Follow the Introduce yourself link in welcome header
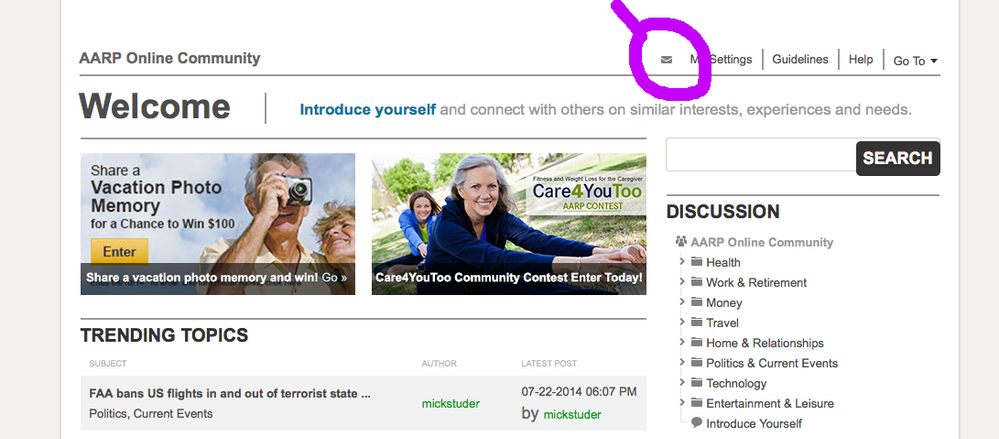This screenshot has width=999, height=439. tap(368, 110)
